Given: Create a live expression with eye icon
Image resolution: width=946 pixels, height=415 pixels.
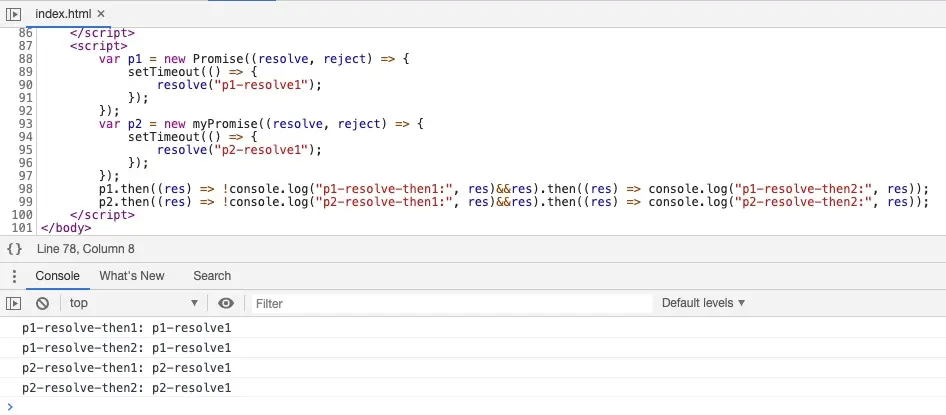Looking at the screenshot, I should (x=226, y=303).
